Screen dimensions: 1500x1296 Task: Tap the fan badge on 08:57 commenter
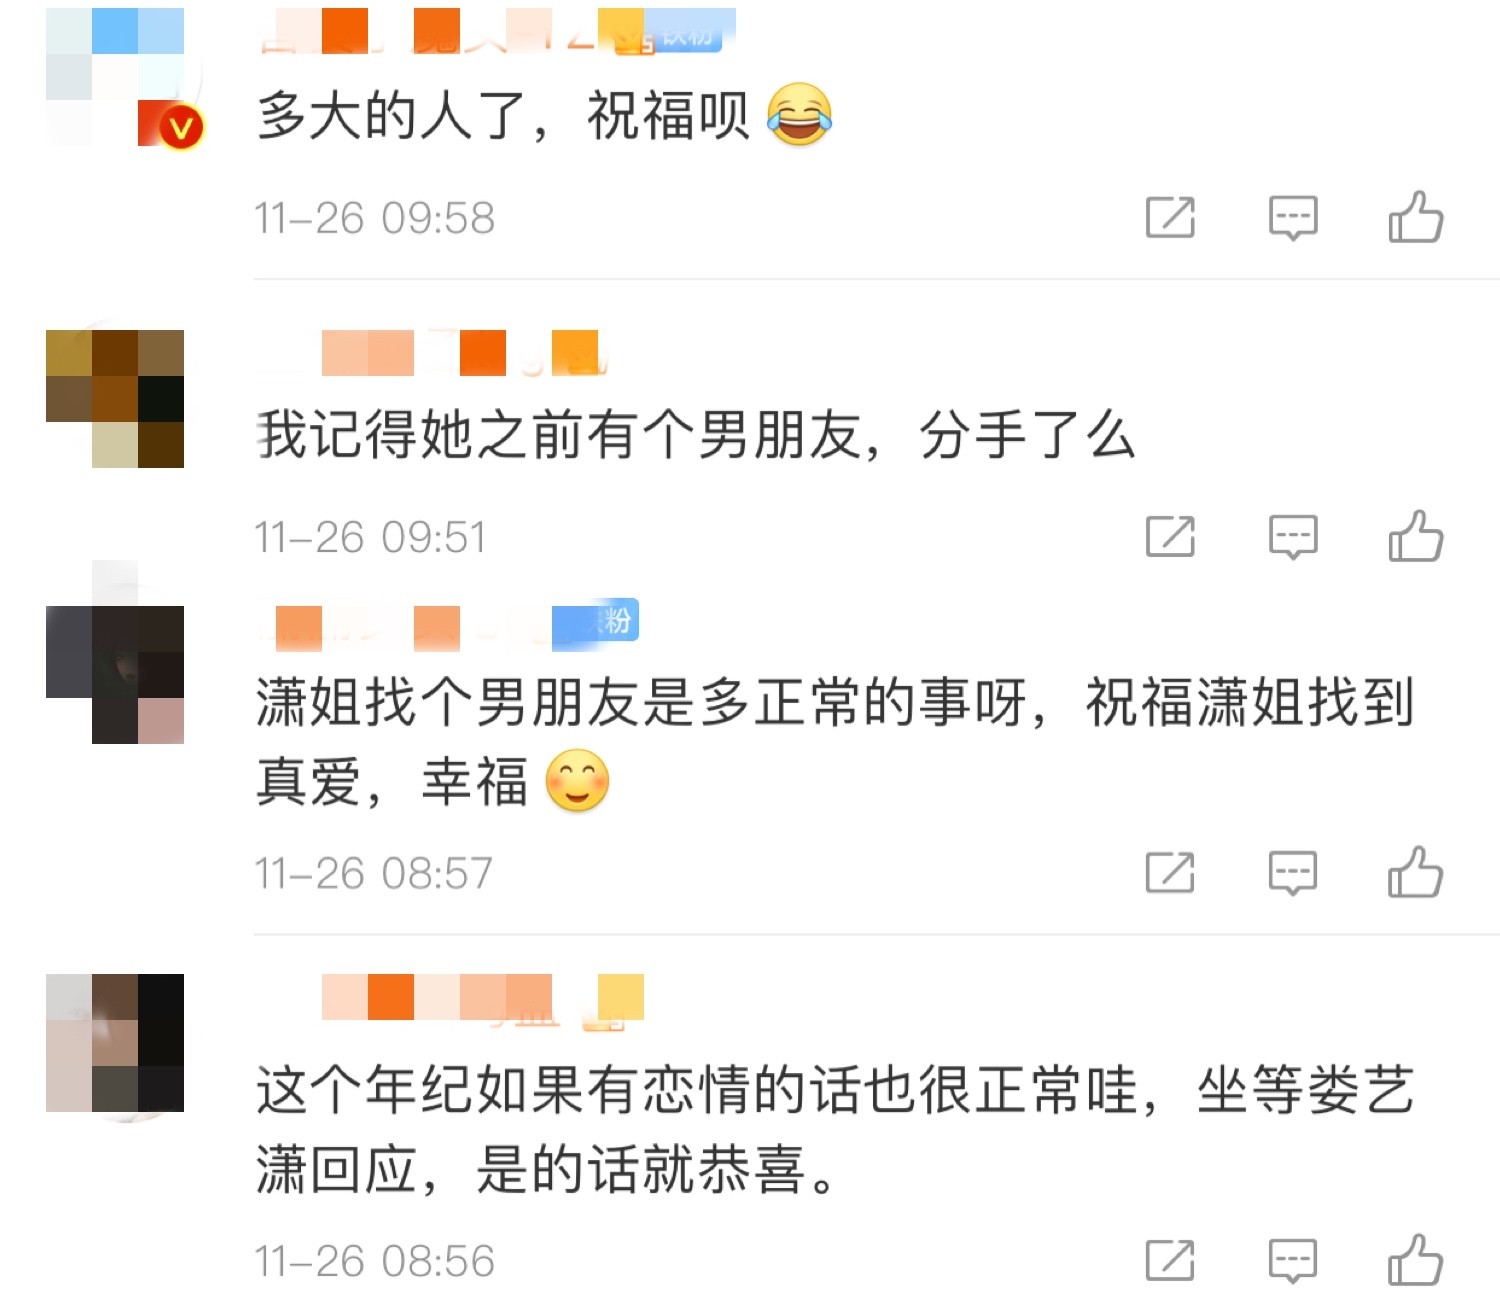click(597, 621)
